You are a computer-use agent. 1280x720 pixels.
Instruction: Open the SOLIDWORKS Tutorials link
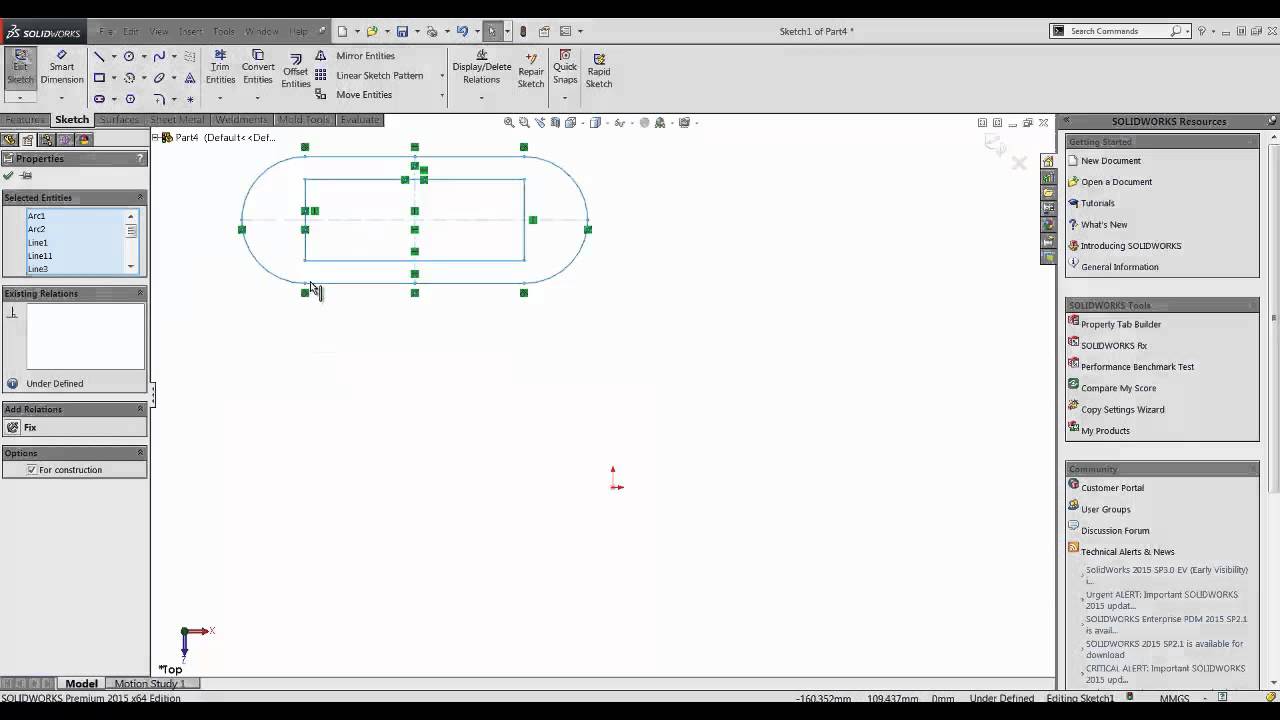click(x=1097, y=202)
